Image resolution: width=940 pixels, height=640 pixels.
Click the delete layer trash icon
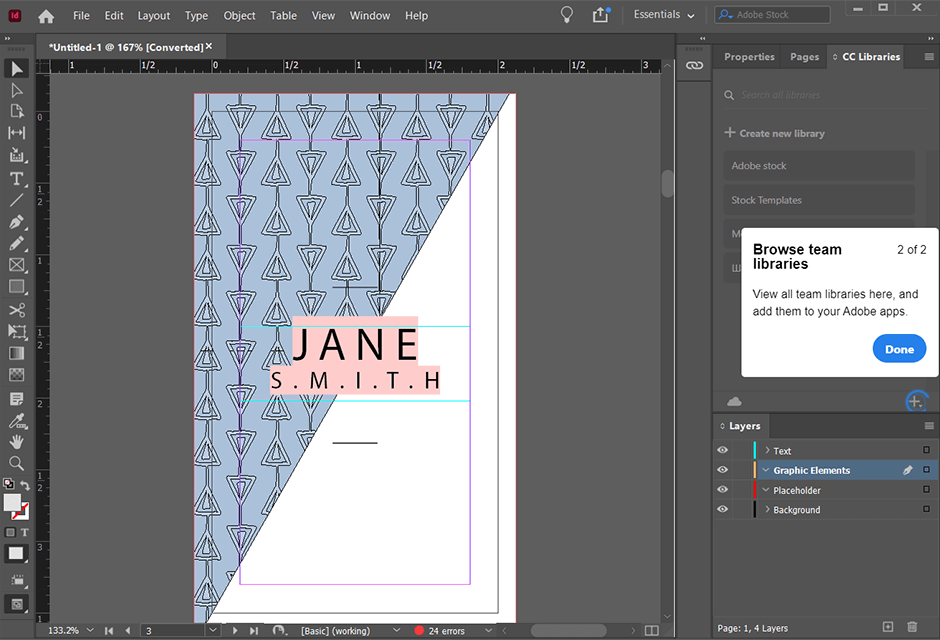(911, 627)
